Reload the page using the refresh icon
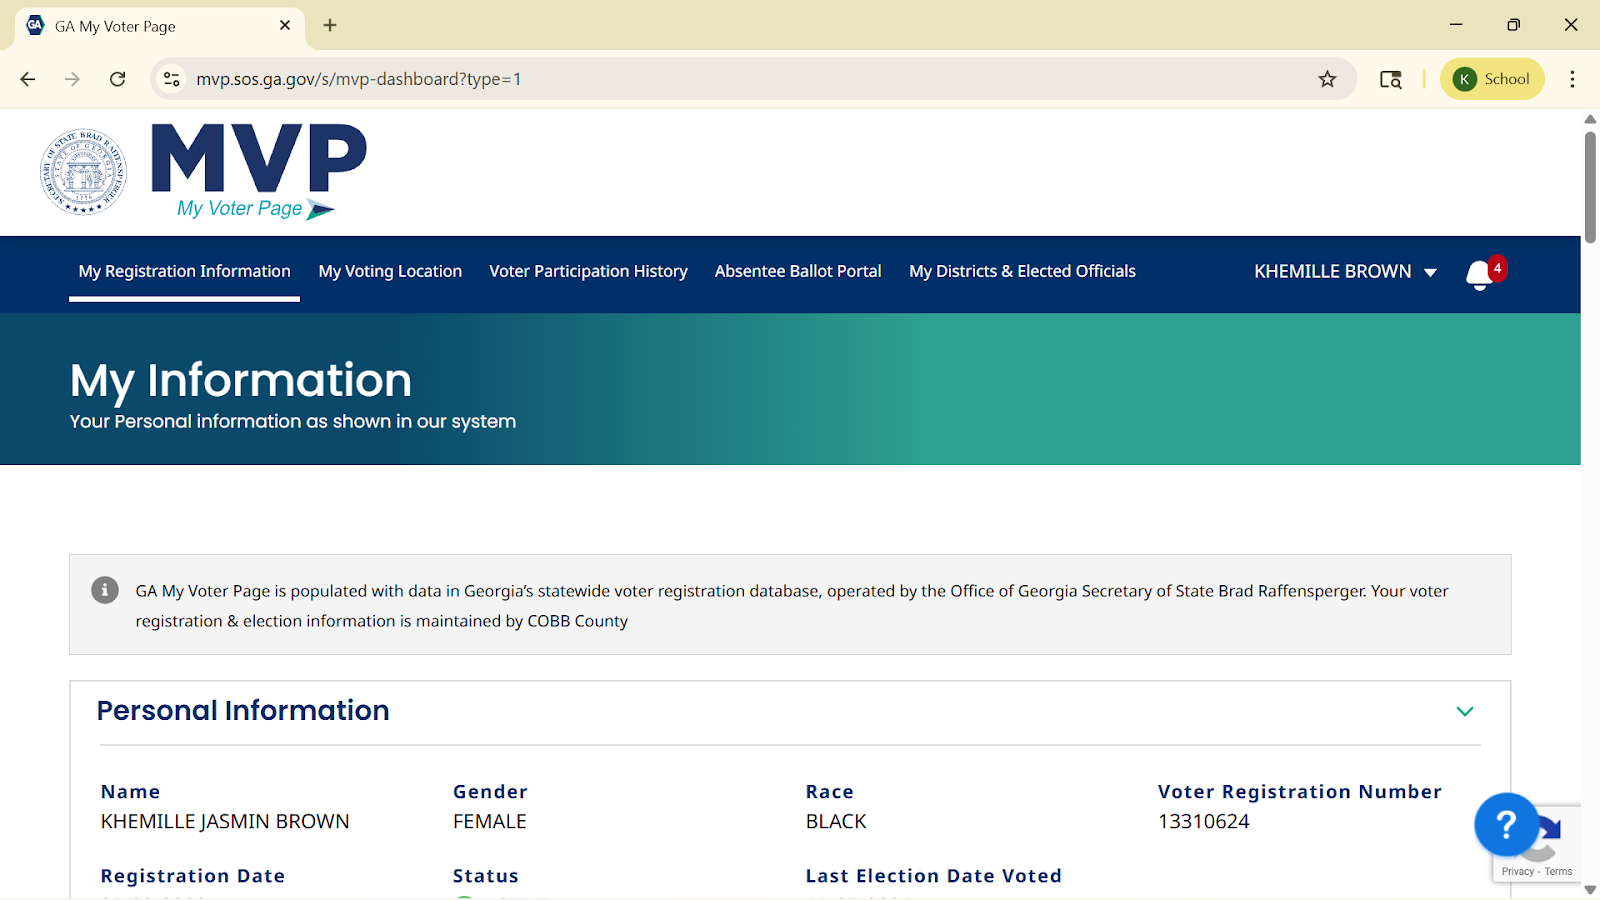The height and width of the screenshot is (900, 1600). pyautogui.click(x=118, y=79)
